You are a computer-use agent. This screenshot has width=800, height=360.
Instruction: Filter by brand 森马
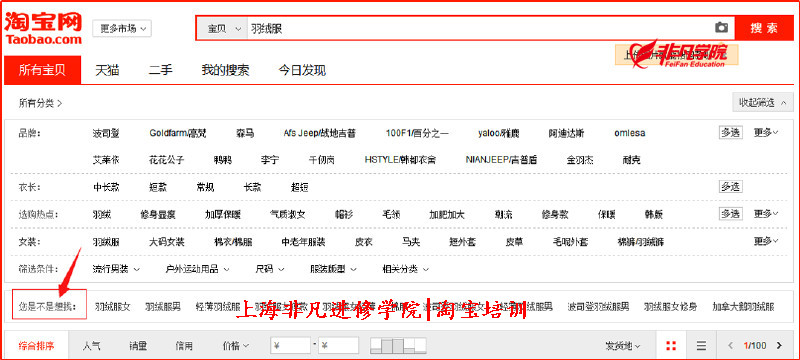(x=245, y=134)
